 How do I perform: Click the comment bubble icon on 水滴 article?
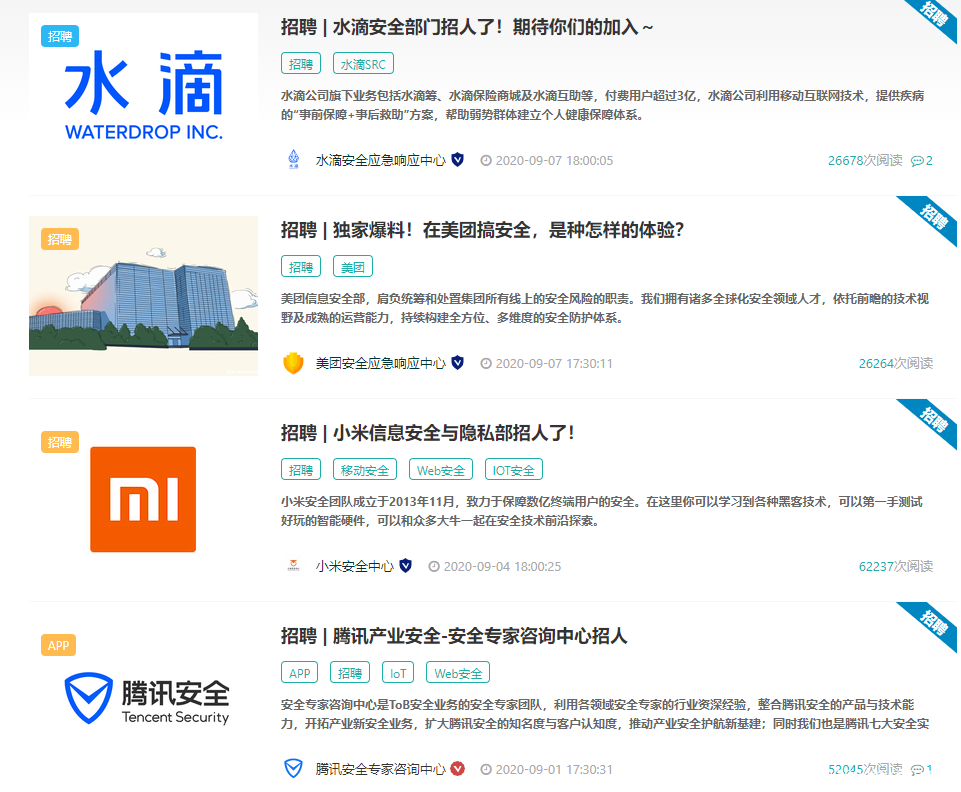(917, 161)
